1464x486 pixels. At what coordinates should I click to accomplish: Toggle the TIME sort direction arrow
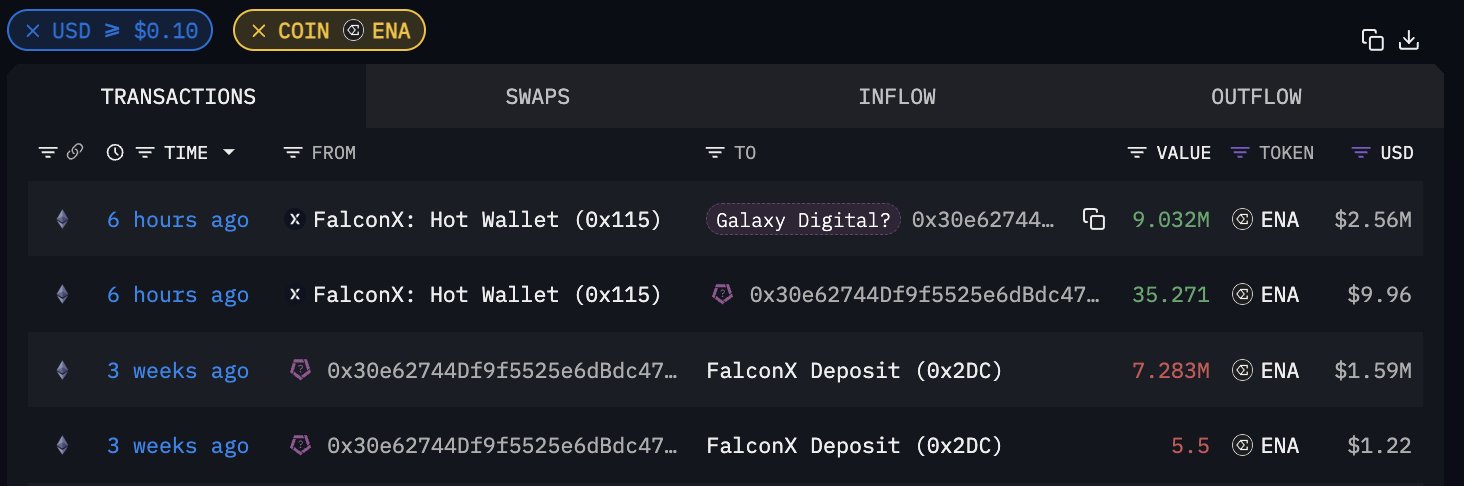pyautogui.click(x=229, y=153)
